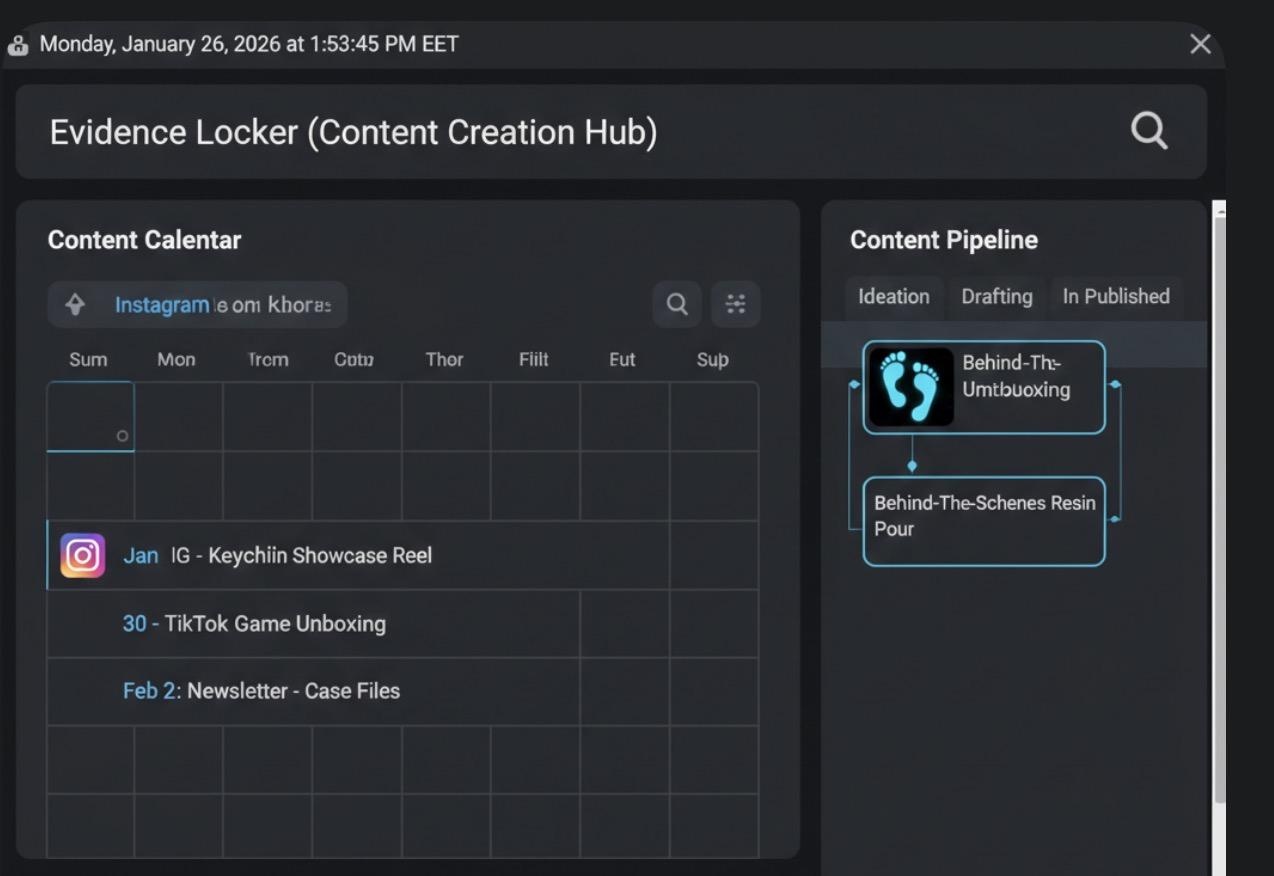This screenshot has height=876, width=1274.
Task: Select the Behind-The-Umtbuoxing pipeline card
Action: [984, 387]
